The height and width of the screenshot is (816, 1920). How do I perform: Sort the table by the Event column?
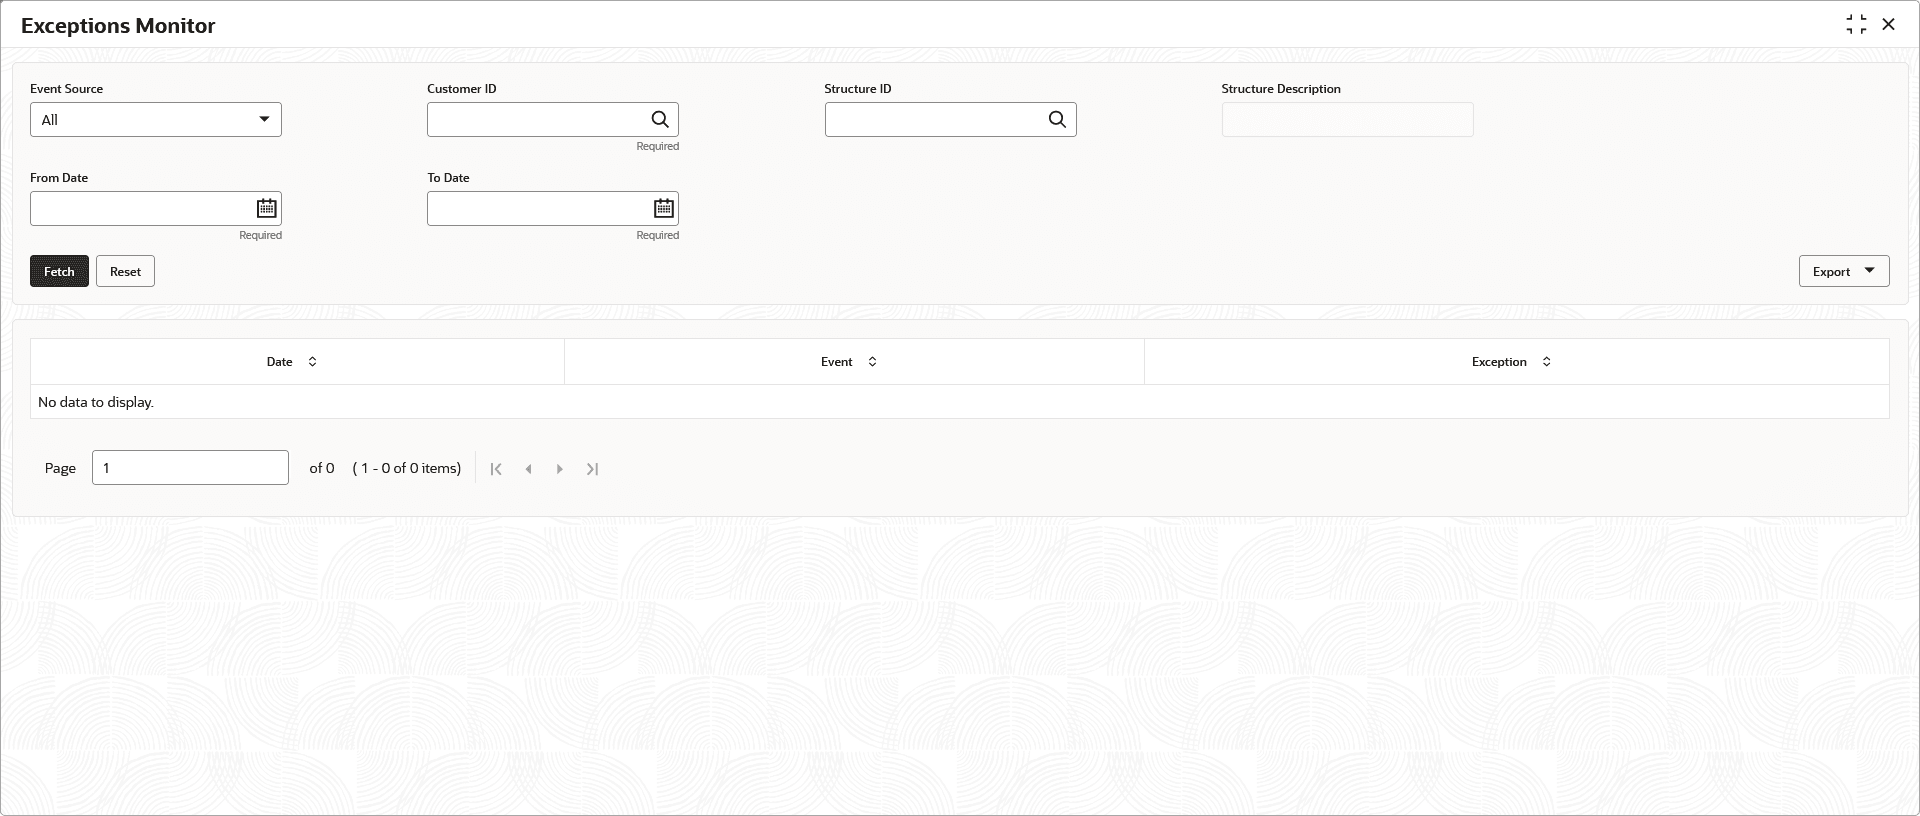tap(872, 362)
